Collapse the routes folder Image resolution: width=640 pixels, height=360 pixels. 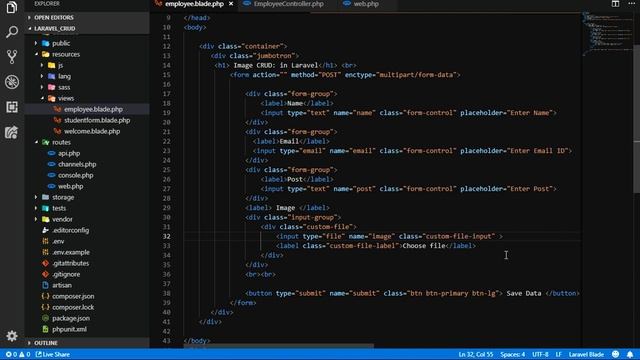pos(61,142)
